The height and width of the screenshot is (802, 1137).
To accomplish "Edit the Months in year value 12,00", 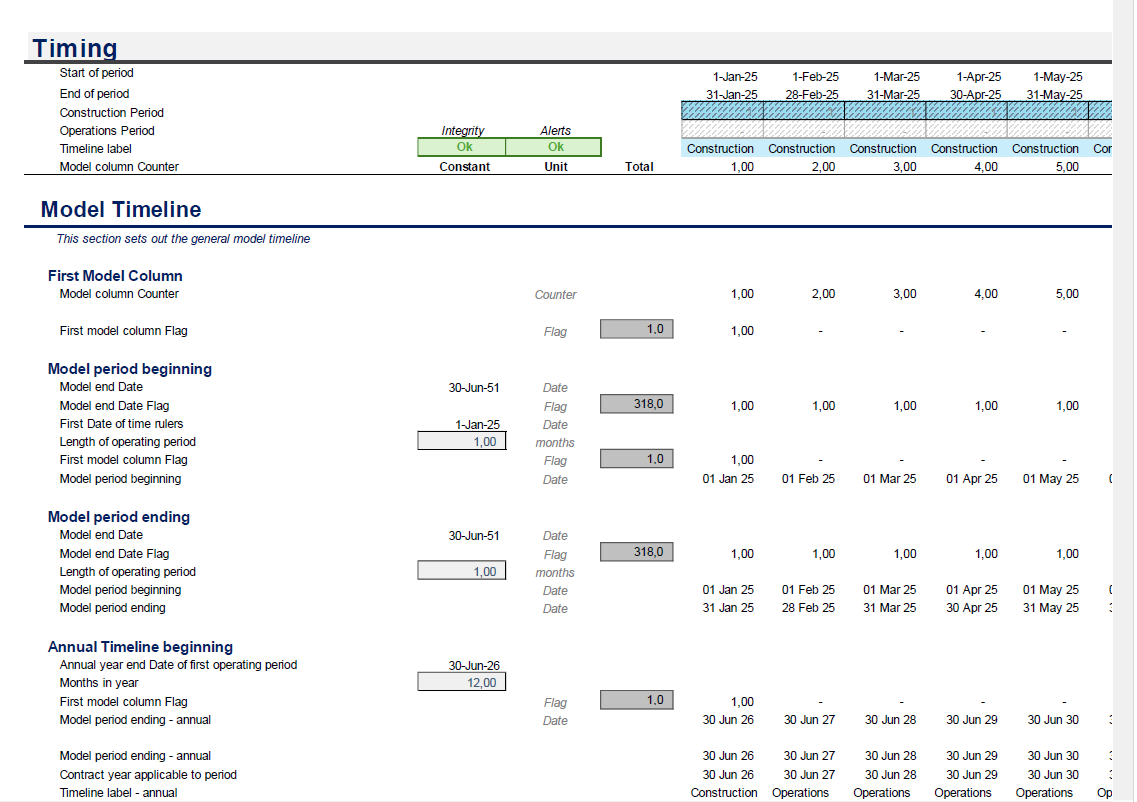I will (461, 681).
